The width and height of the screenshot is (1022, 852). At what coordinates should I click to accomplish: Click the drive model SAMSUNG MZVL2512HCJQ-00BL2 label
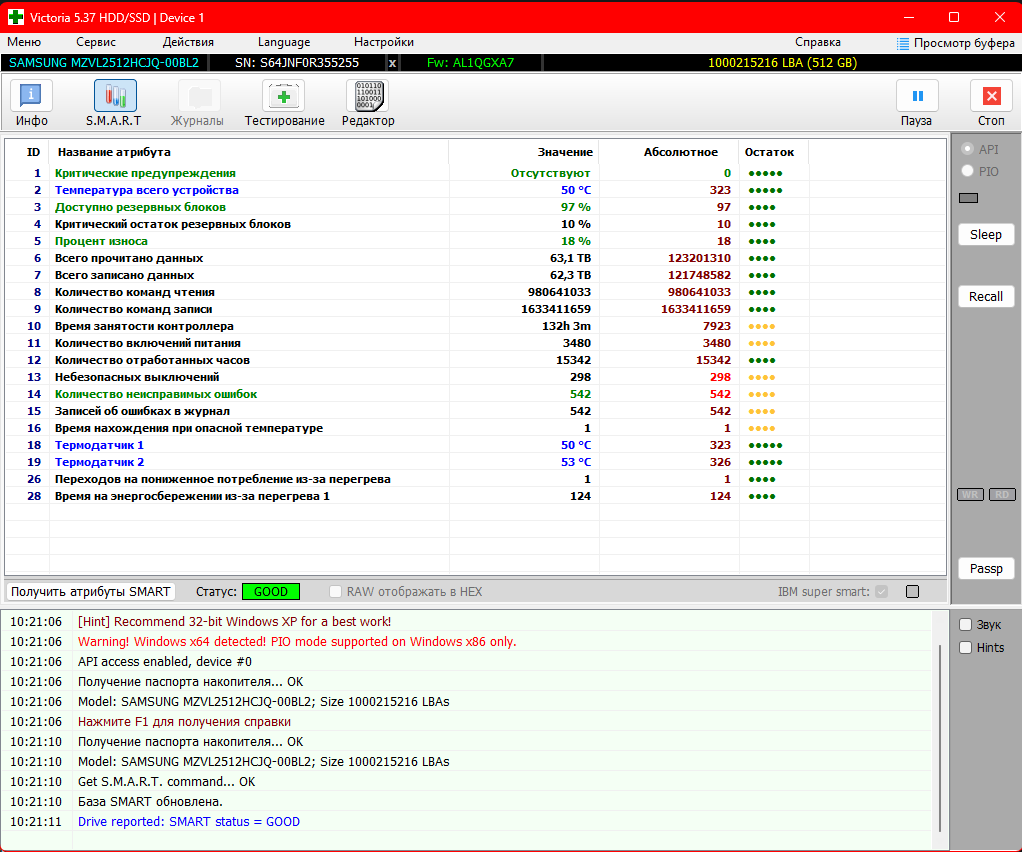(104, 63)
